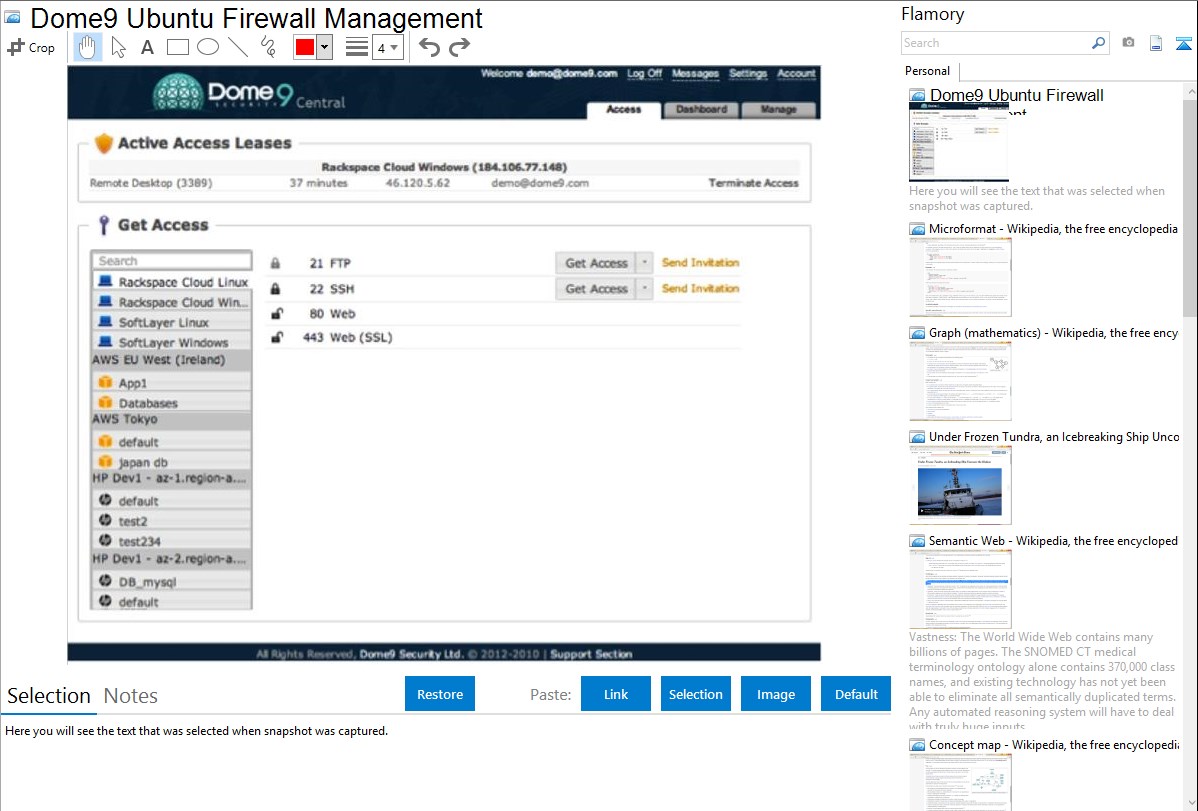Select Rackspace Cloud Linux server
1198x811 pixels.
click(x=172, y=282)
